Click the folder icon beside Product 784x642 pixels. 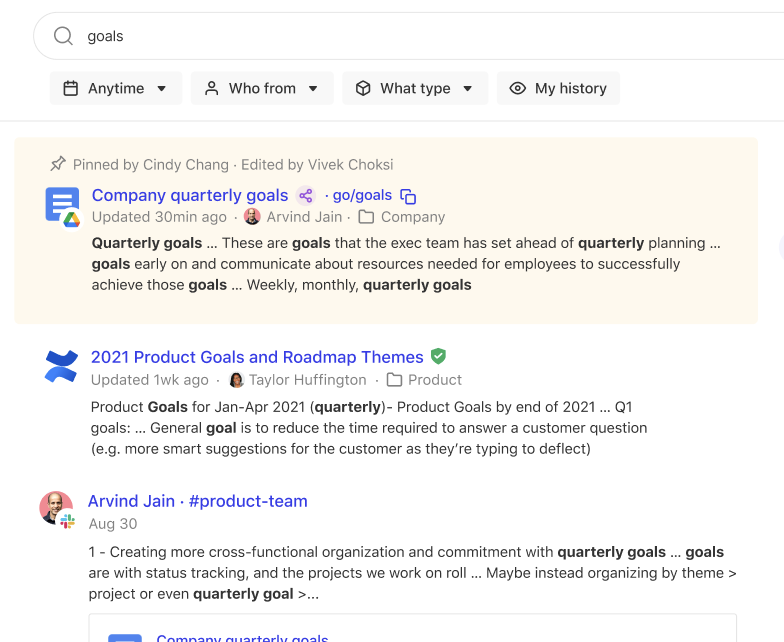(394, 380)
